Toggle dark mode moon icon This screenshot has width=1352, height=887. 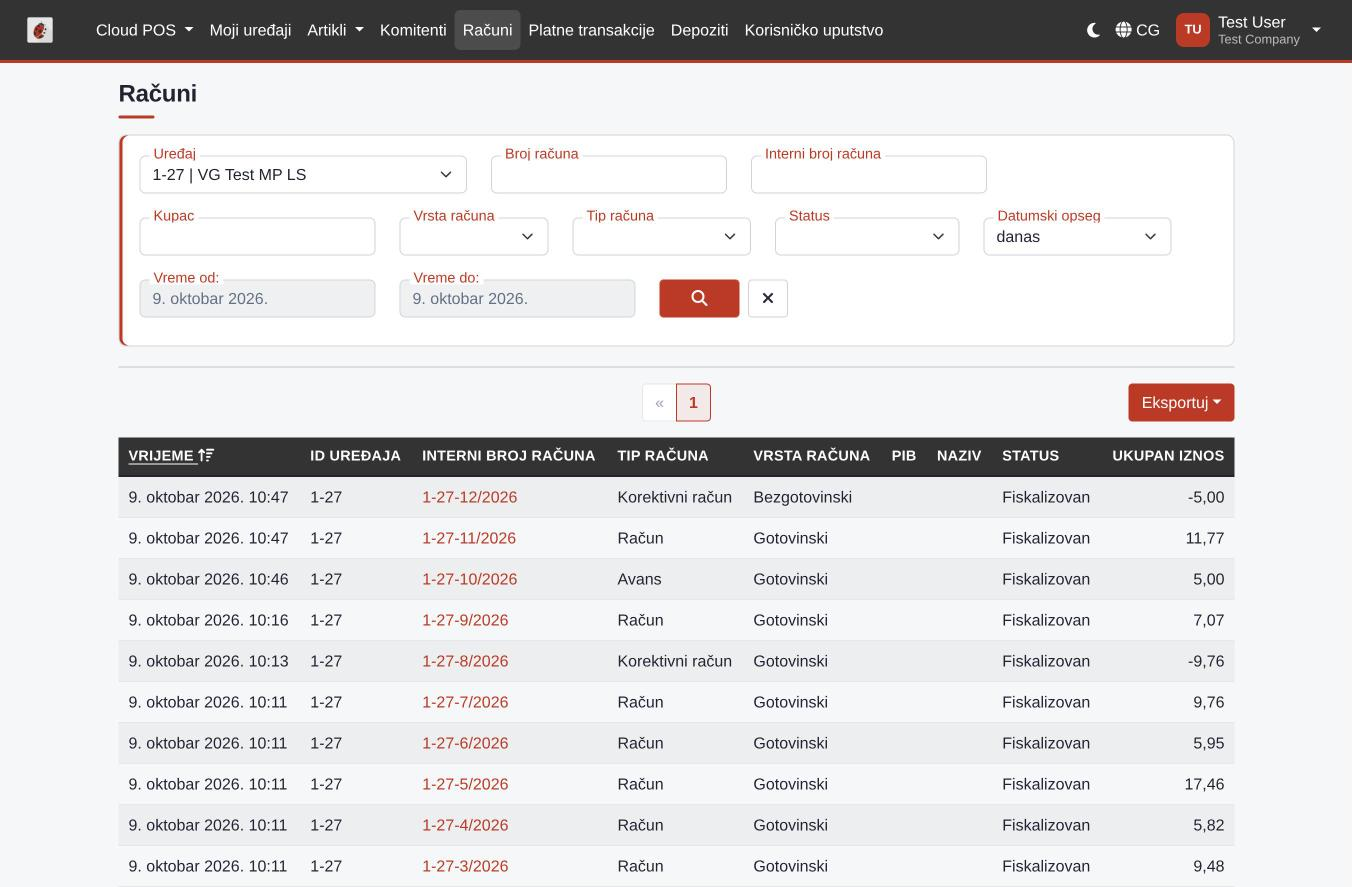coord(1093,30)
